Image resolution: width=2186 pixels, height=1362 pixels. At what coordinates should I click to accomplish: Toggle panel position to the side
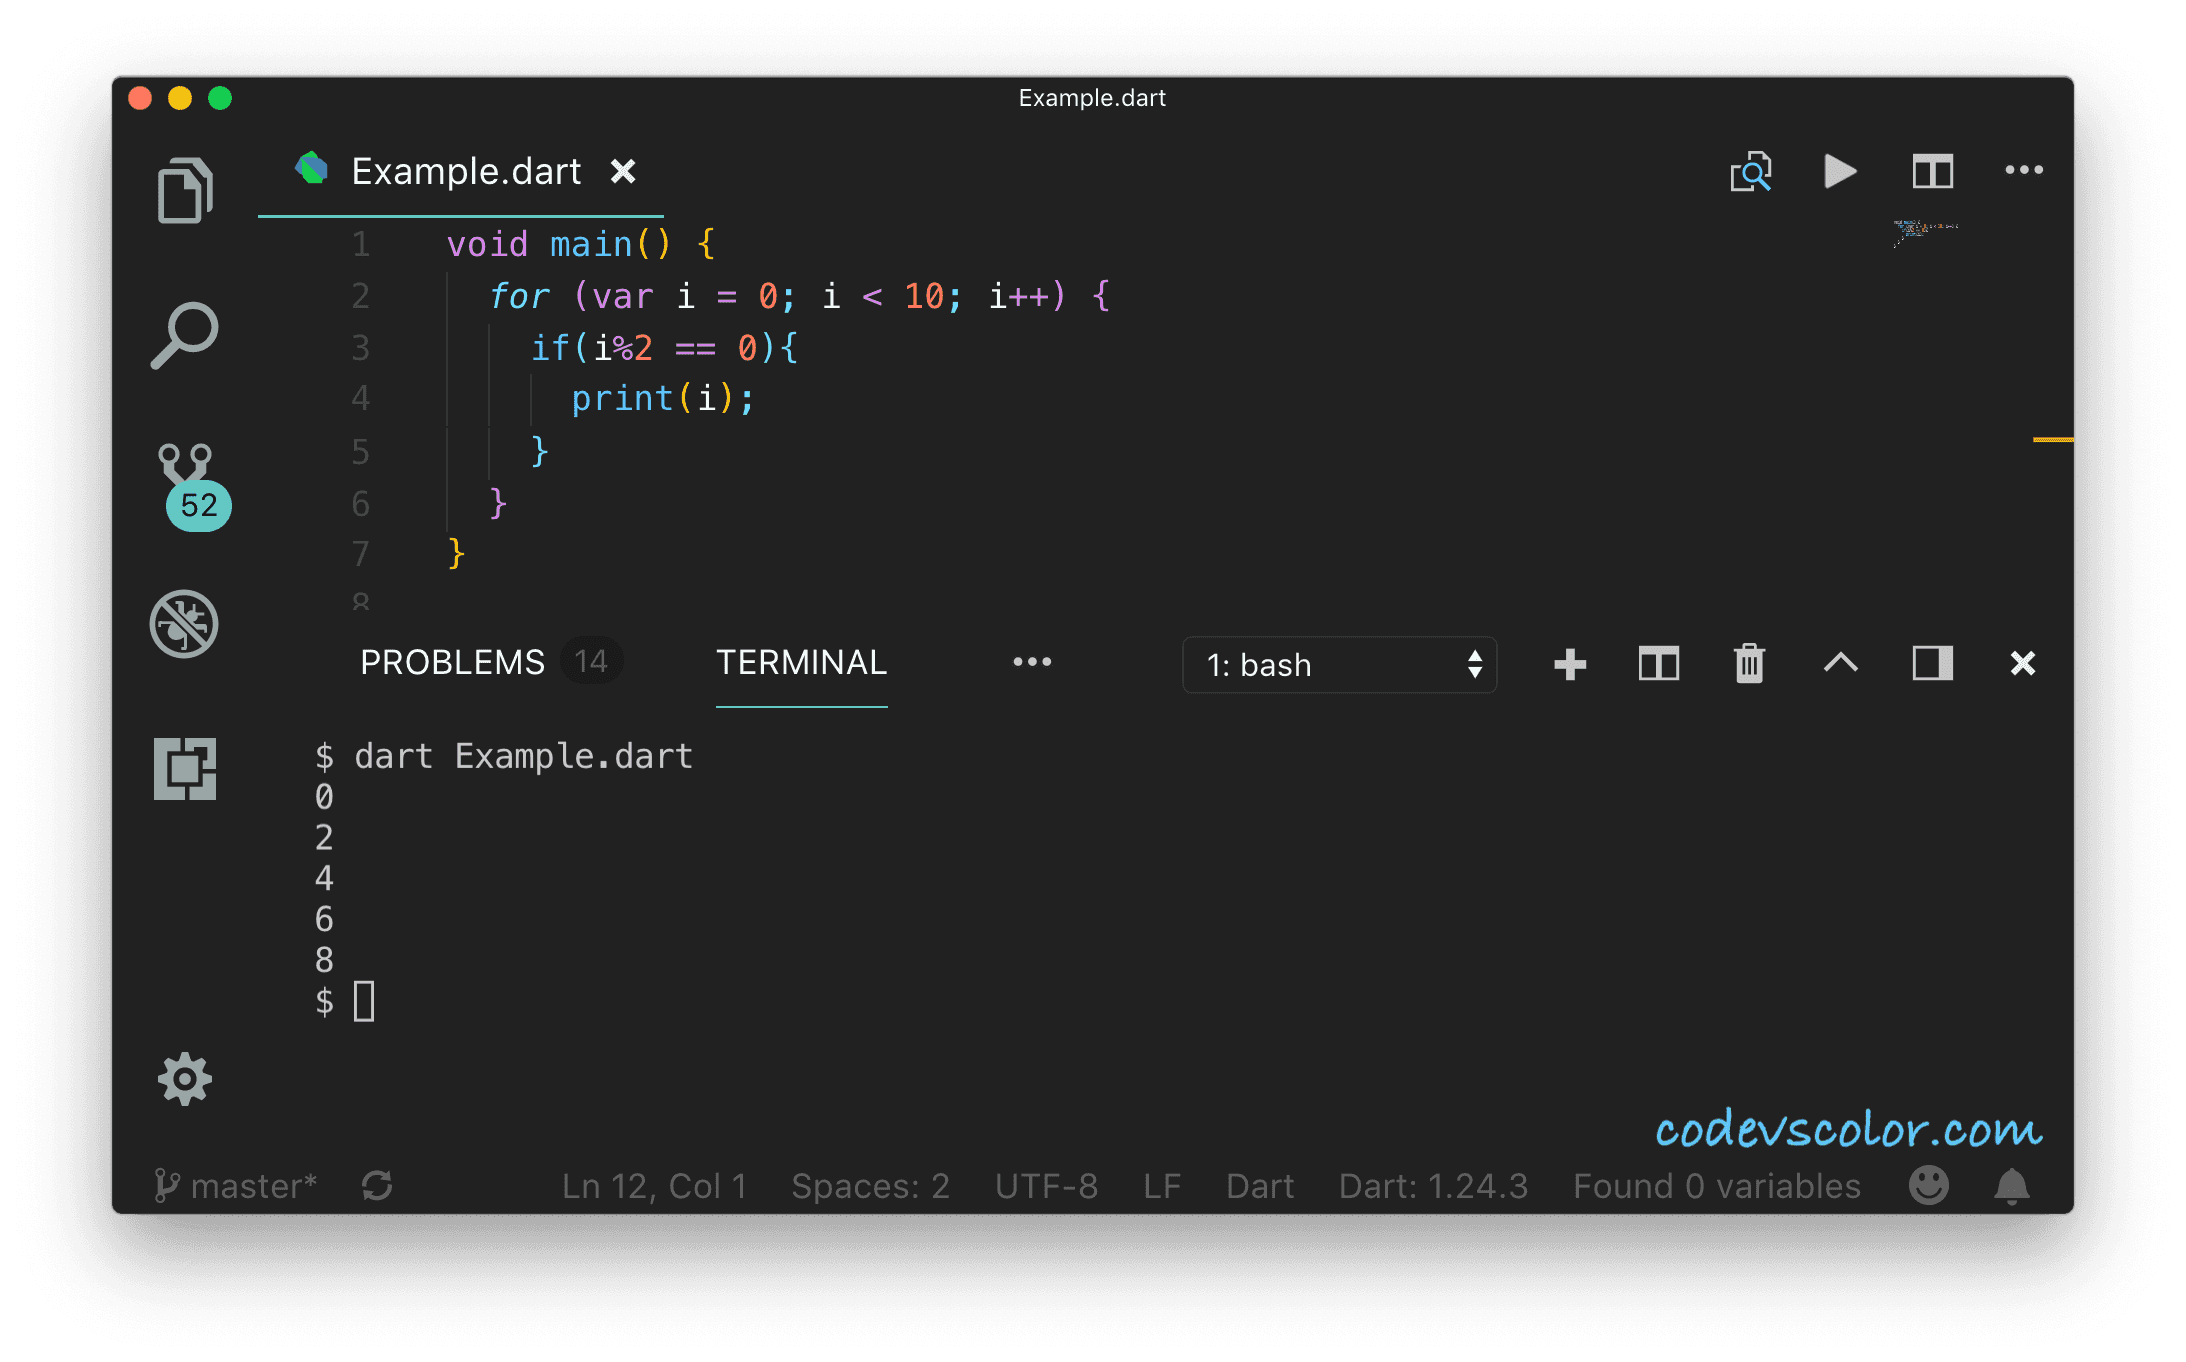(x=1932, y=664)
